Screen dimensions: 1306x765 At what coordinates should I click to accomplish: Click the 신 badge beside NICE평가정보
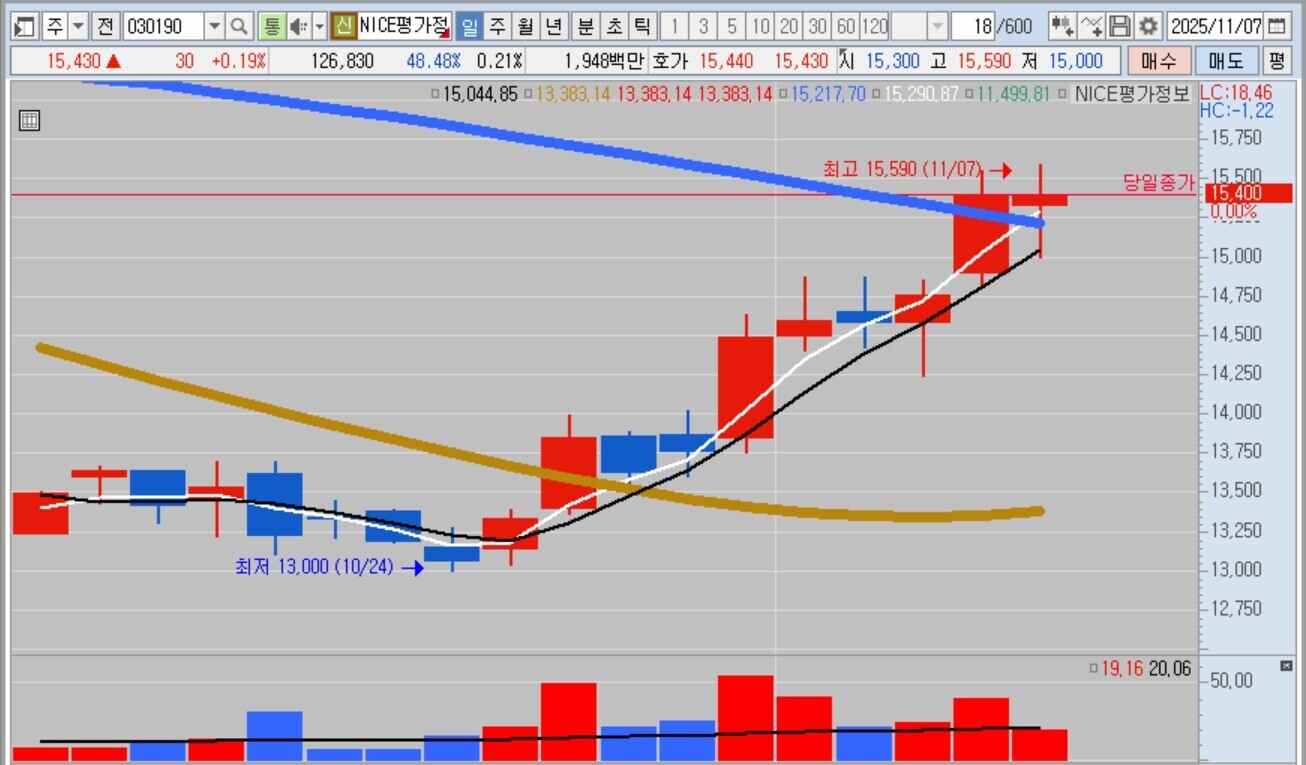coord(344,26)
